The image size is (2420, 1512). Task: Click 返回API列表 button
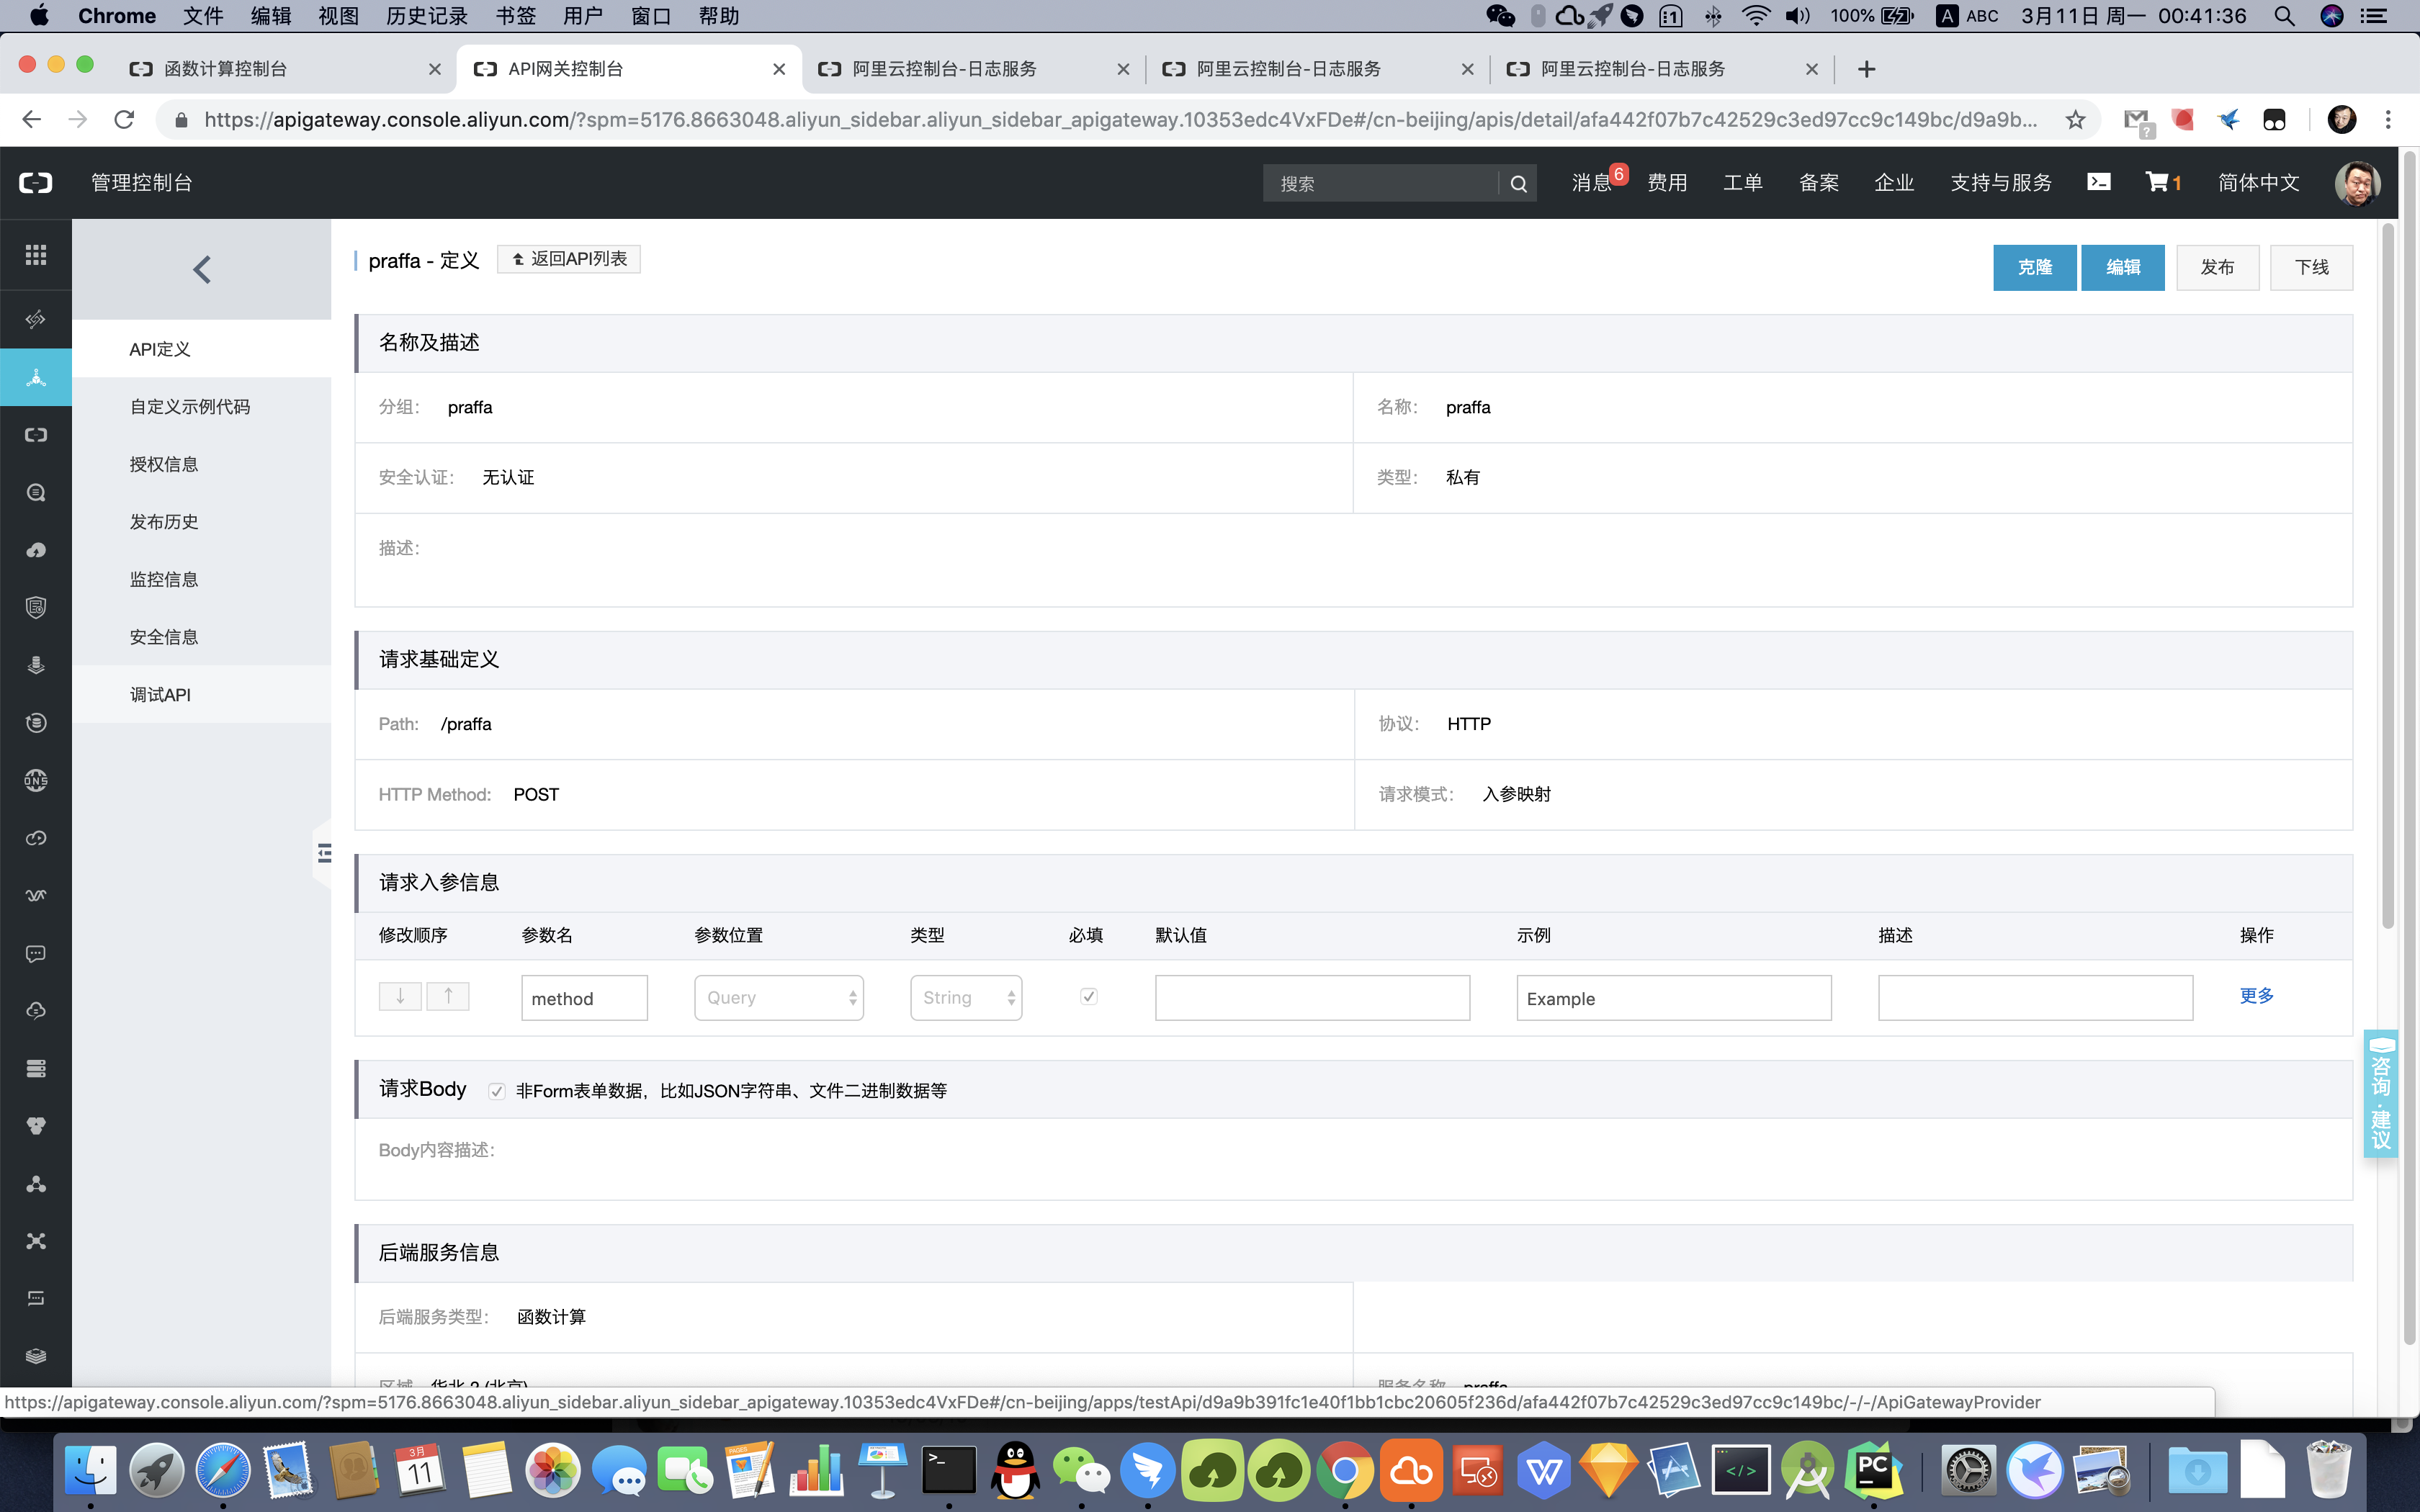[x=569, y=259]
